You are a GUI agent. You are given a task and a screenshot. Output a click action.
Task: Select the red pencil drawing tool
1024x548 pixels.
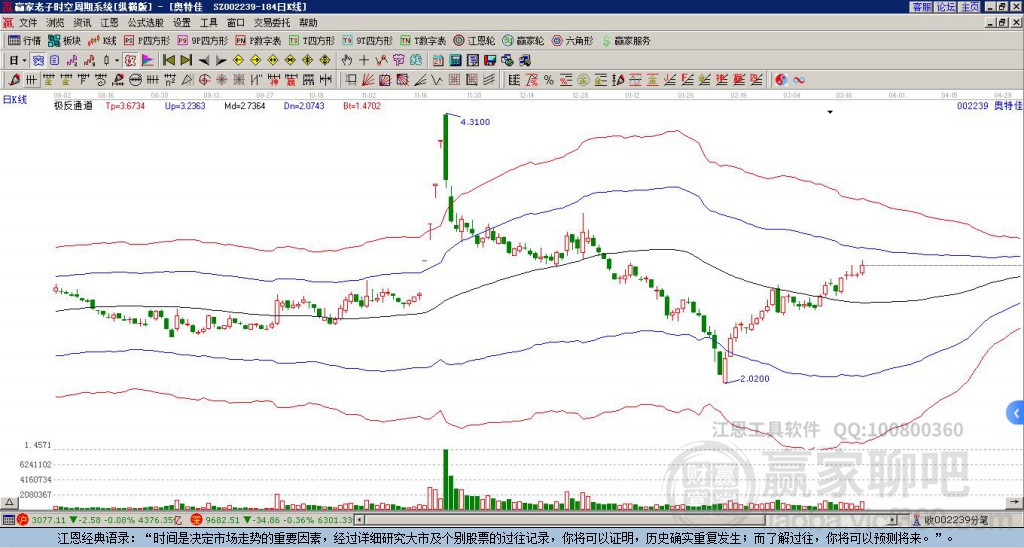pos(14,80)
